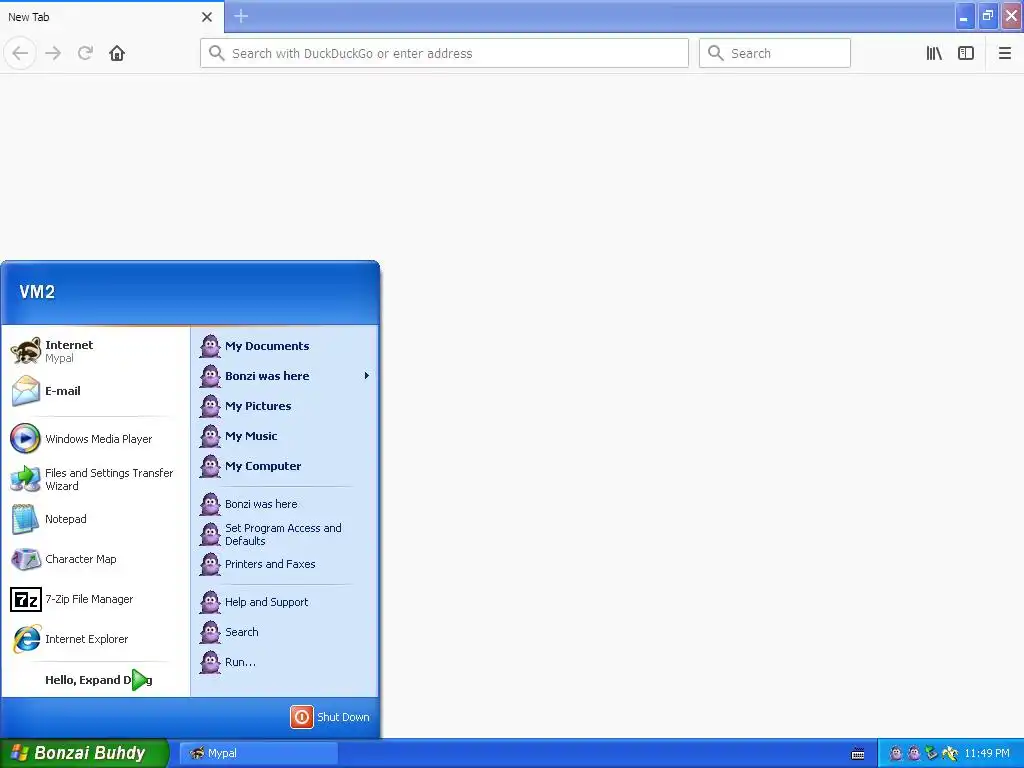Click the taskbar clock showing 11:49 PM
Viewport: 1024px width, 768px height.
[x=987, y=753]
